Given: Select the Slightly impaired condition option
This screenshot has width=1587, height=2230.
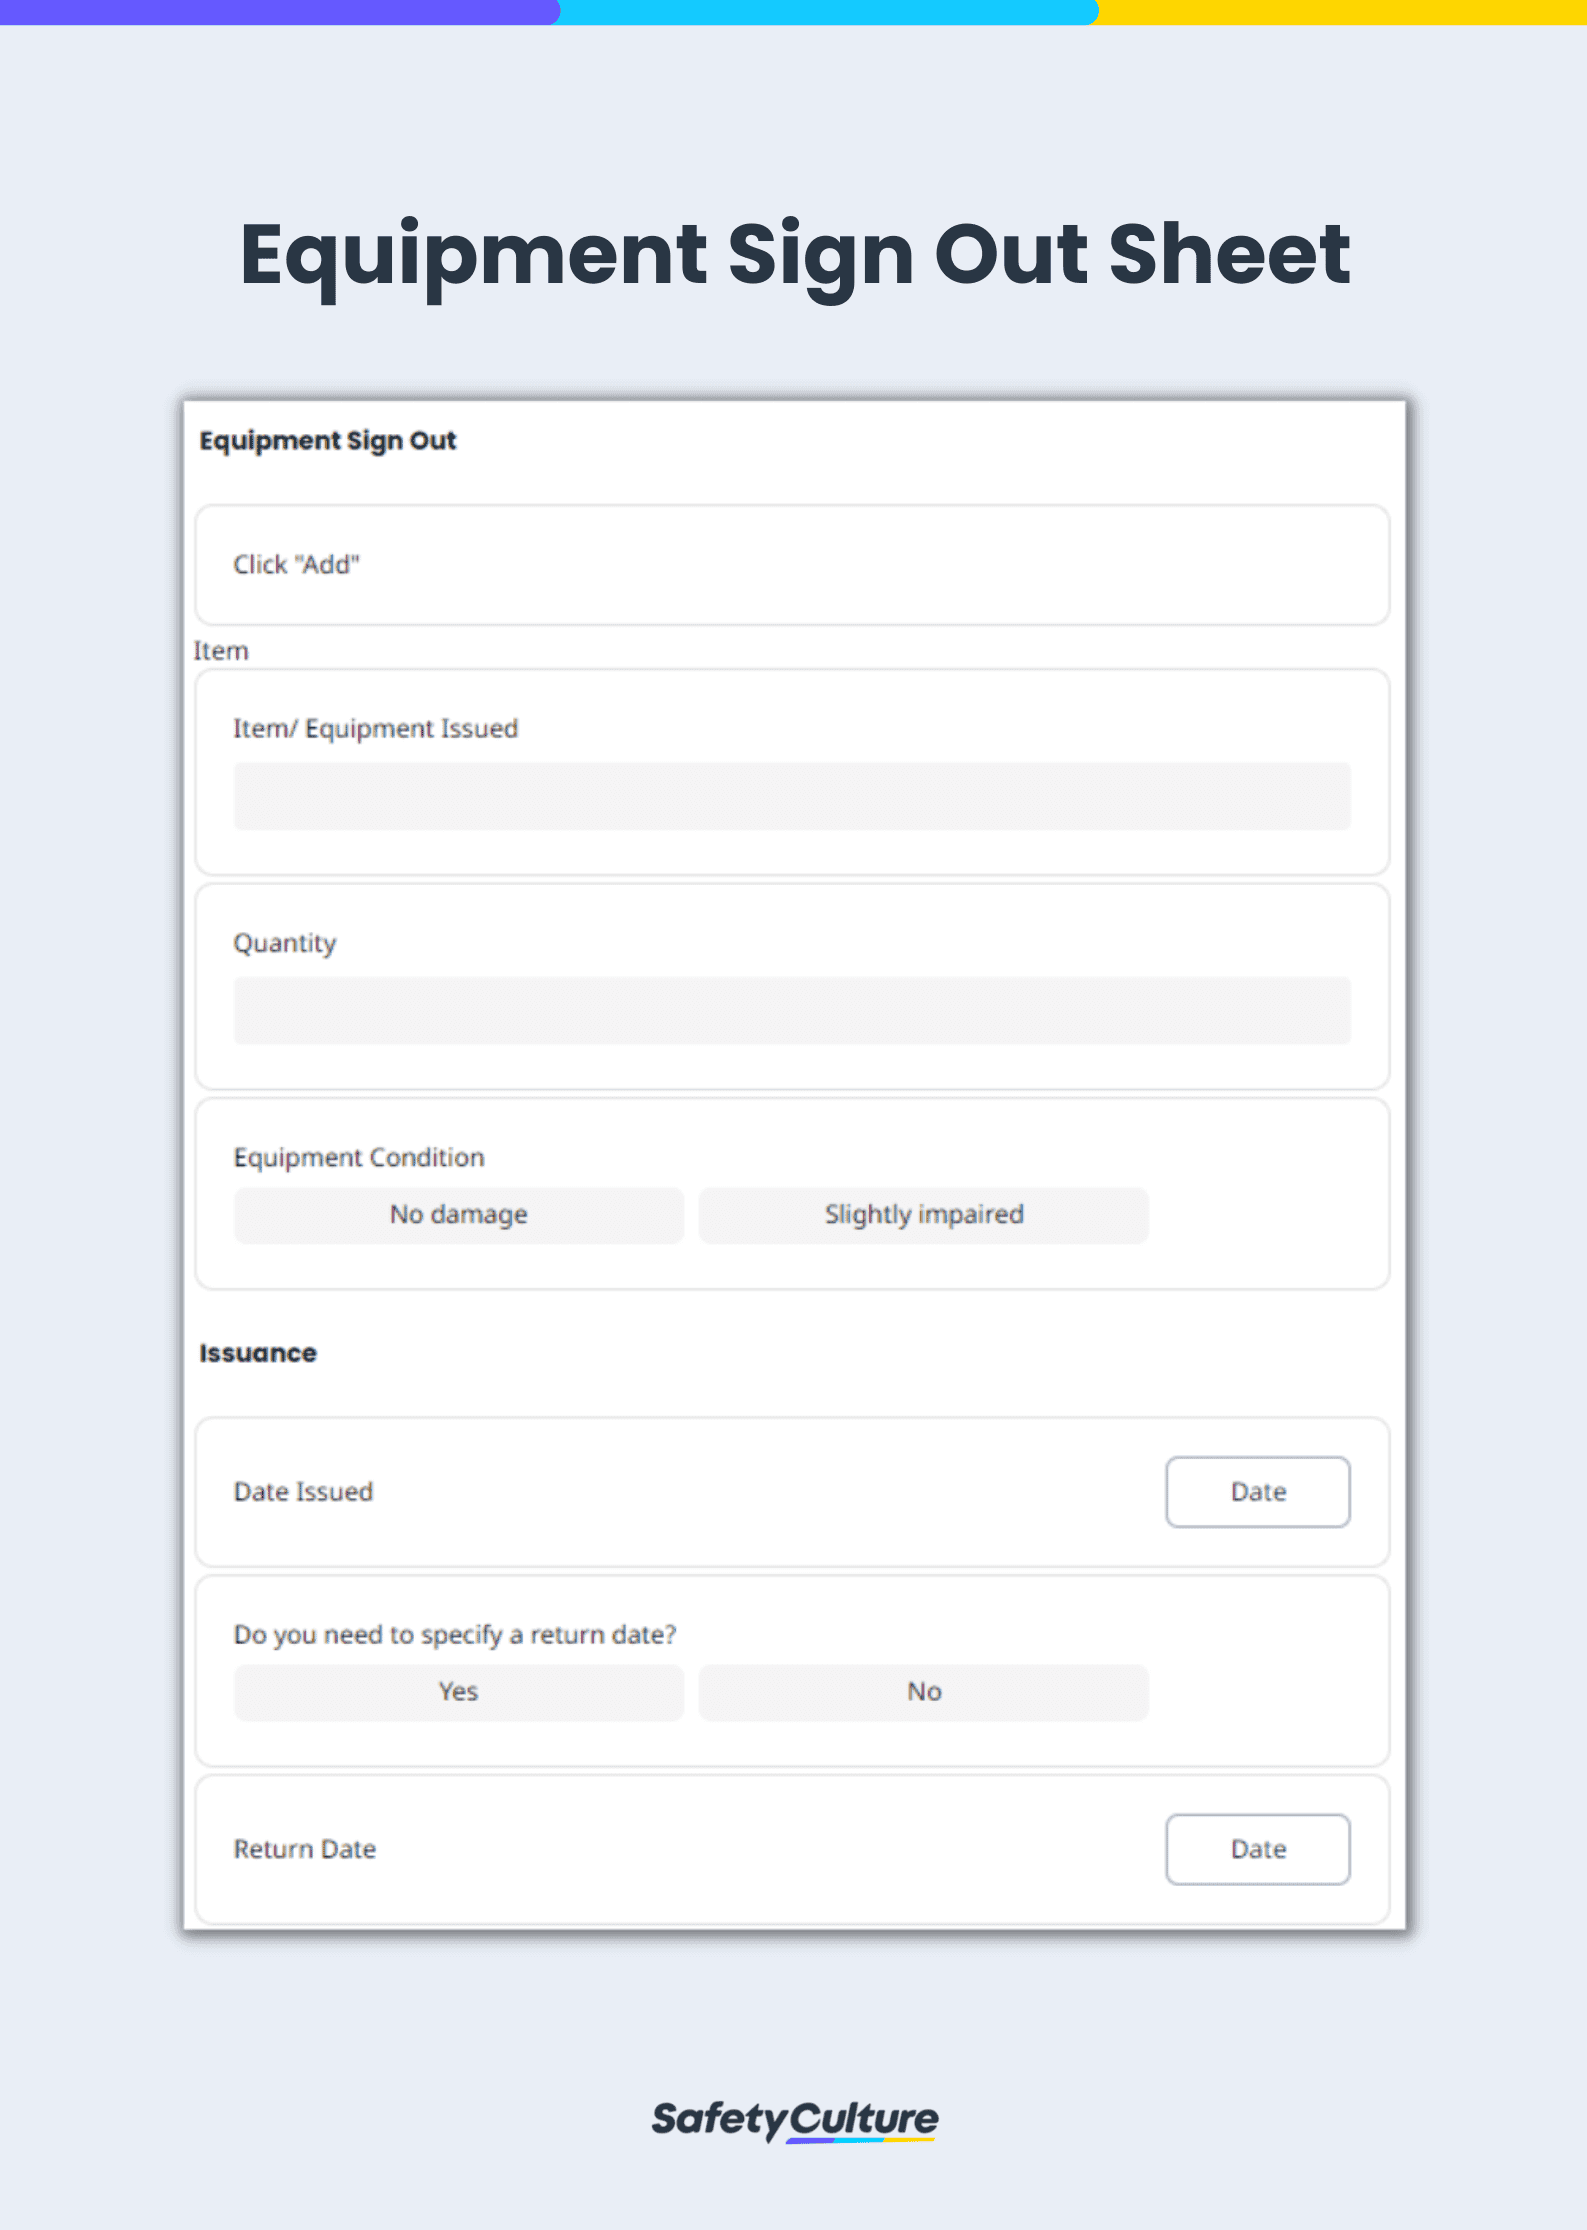Looking at the screenshot, I should [x=923, y=1215].
